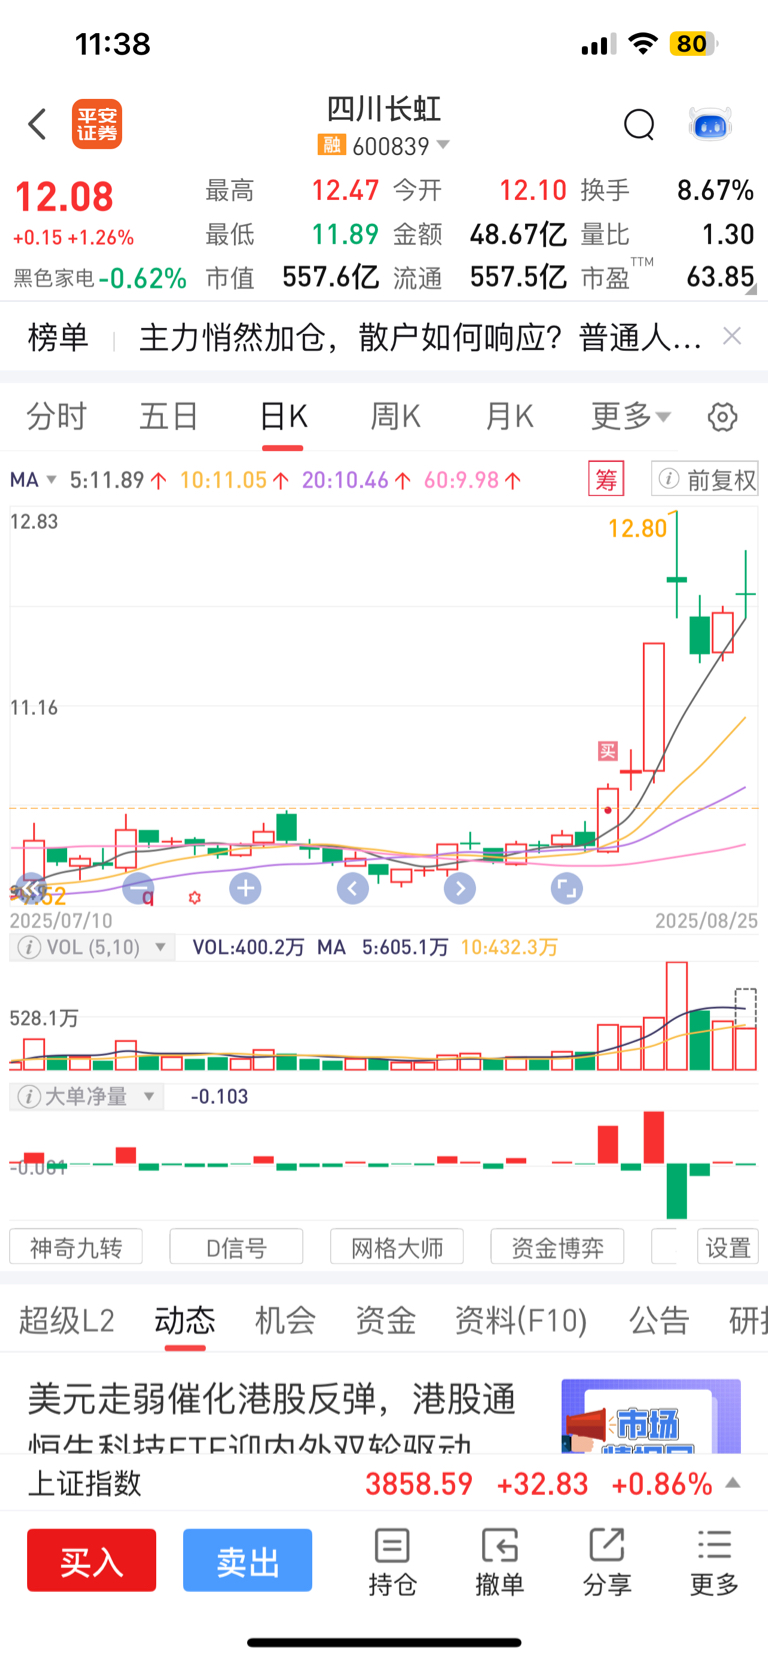Check the Wi-Fi icon in status bar
The height and width of the screenshot is (1662, 768).
click(x=644, y=44)
